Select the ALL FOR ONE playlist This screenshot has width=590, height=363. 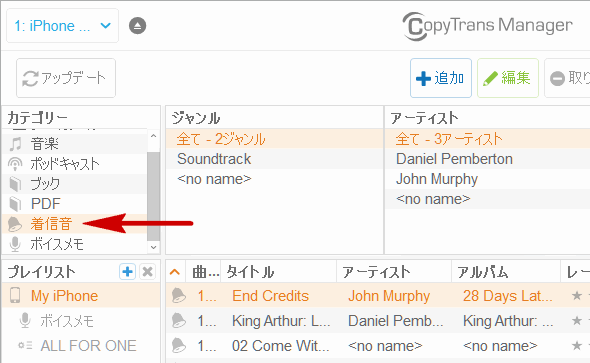81,346
